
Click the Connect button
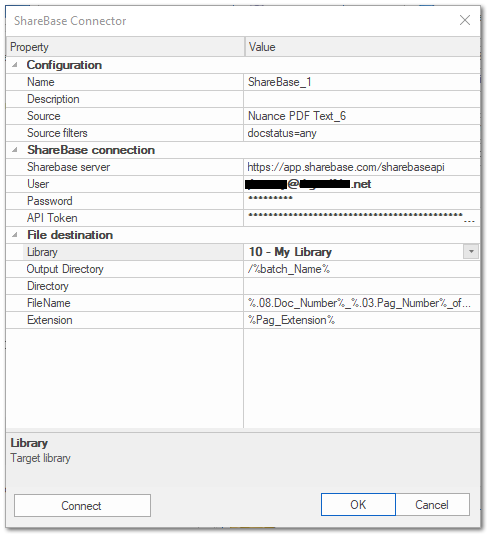[82, 505]
